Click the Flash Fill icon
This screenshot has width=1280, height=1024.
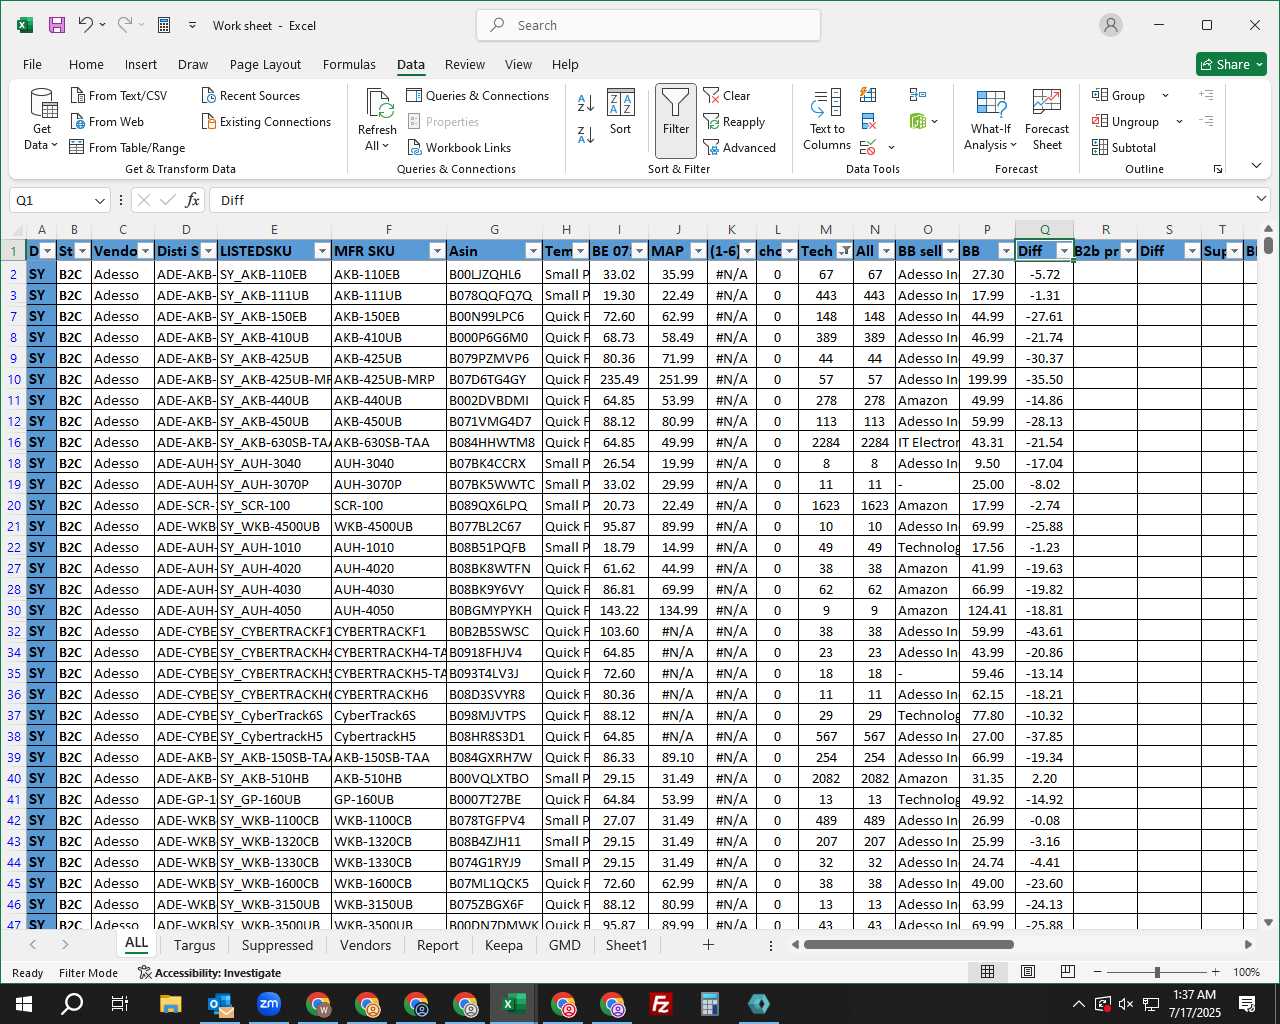868,95
